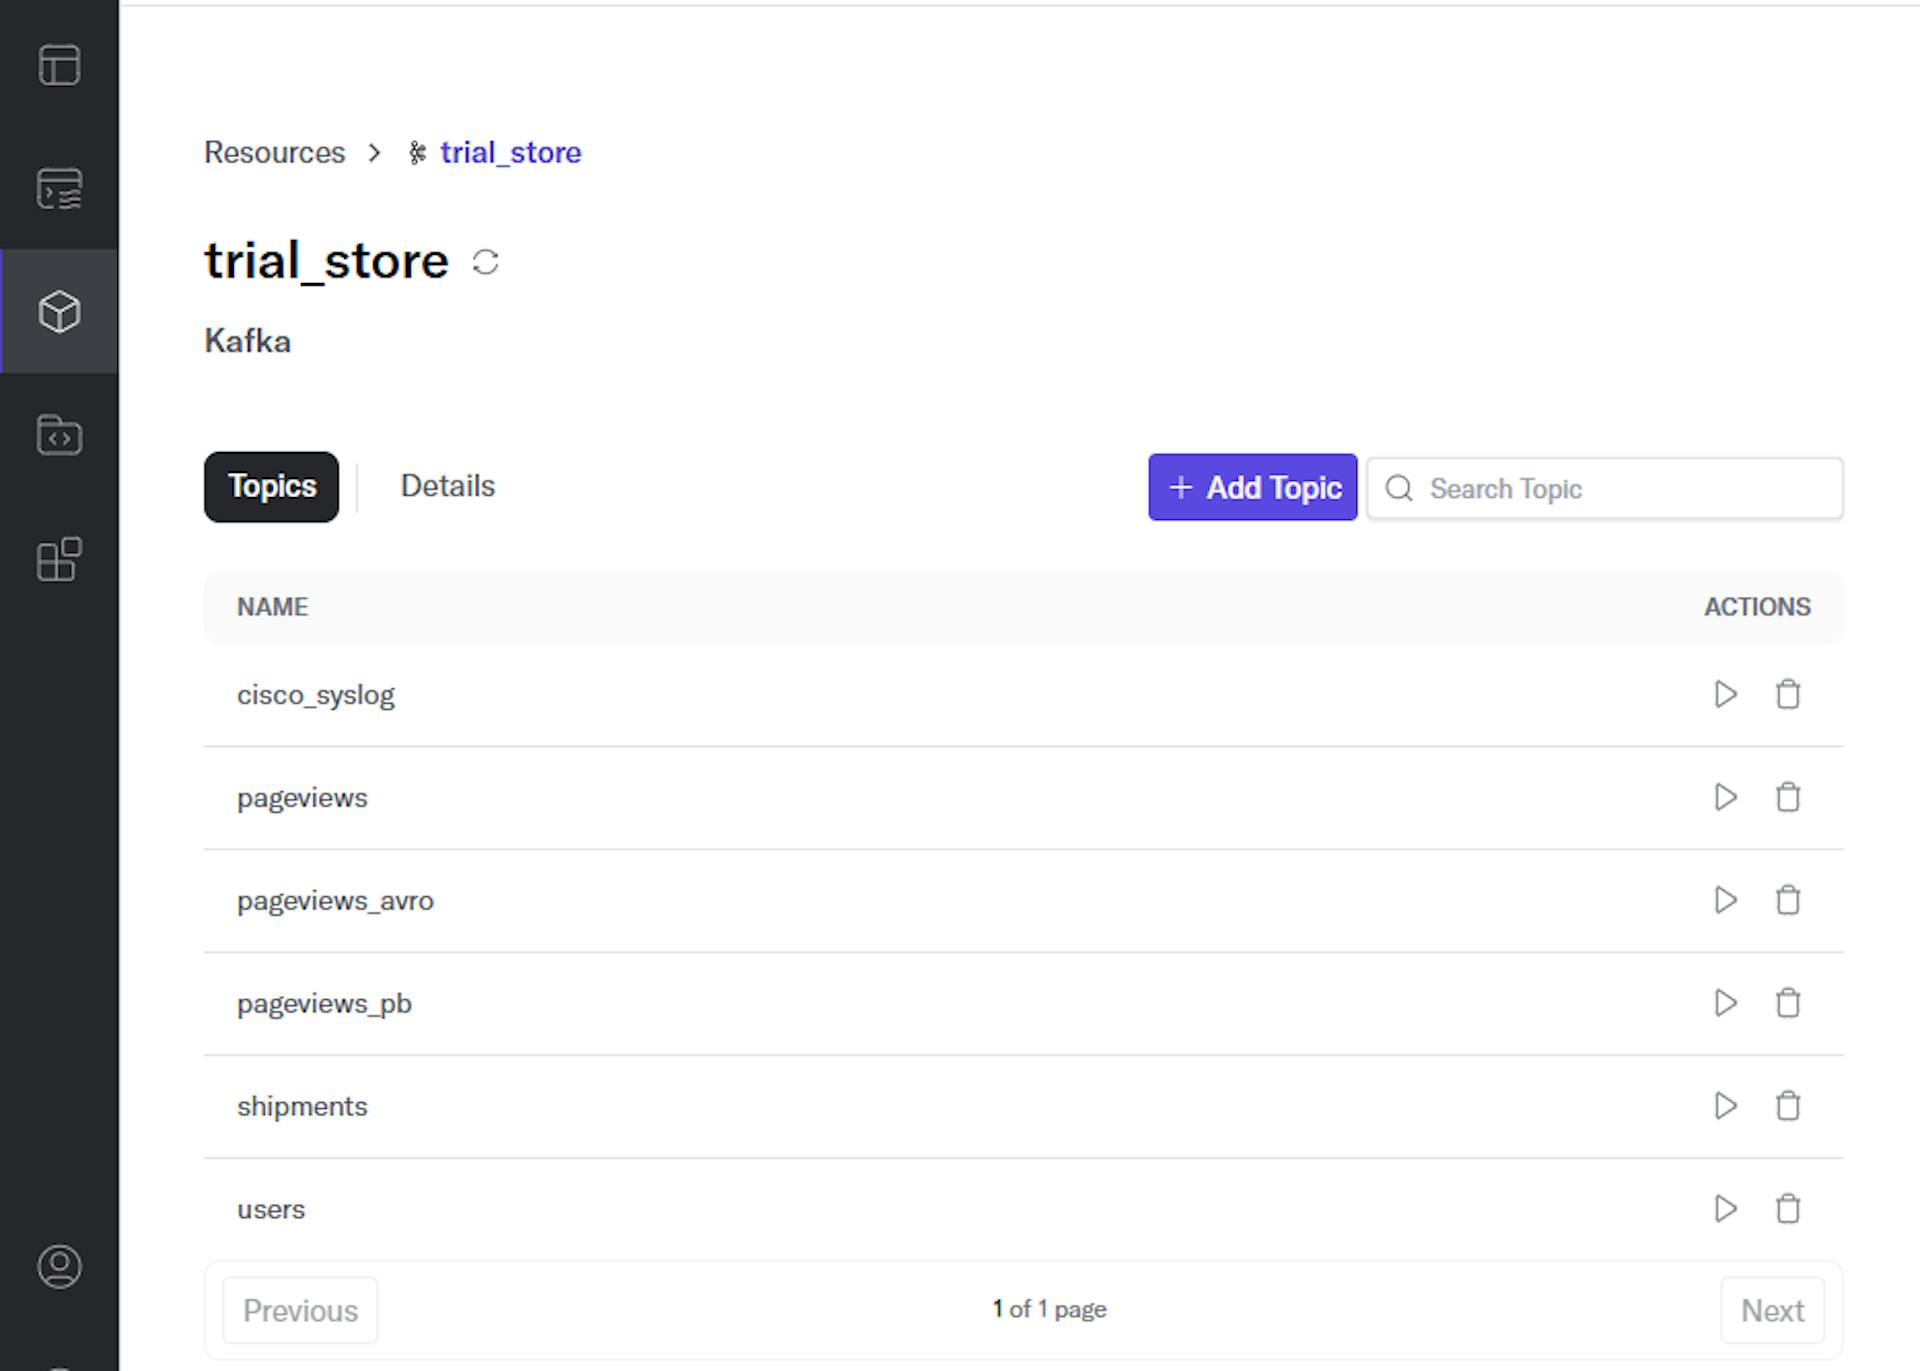Click the play icon for pageviews
1920x1371 pixels.
click(1726, 797)
